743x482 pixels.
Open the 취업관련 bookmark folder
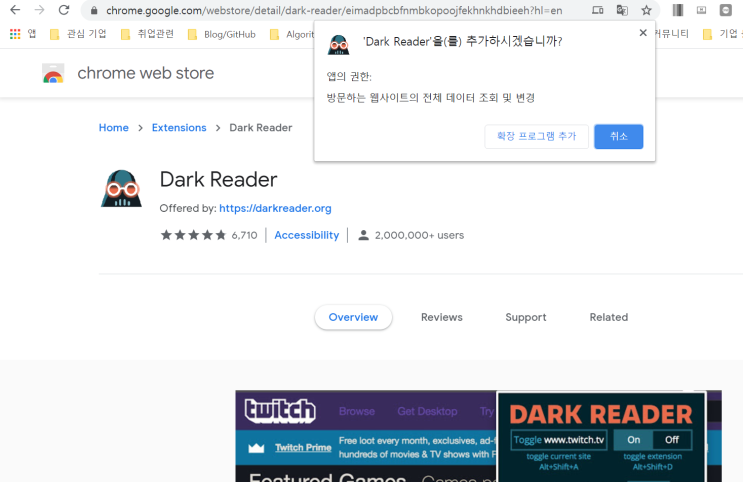147,34
